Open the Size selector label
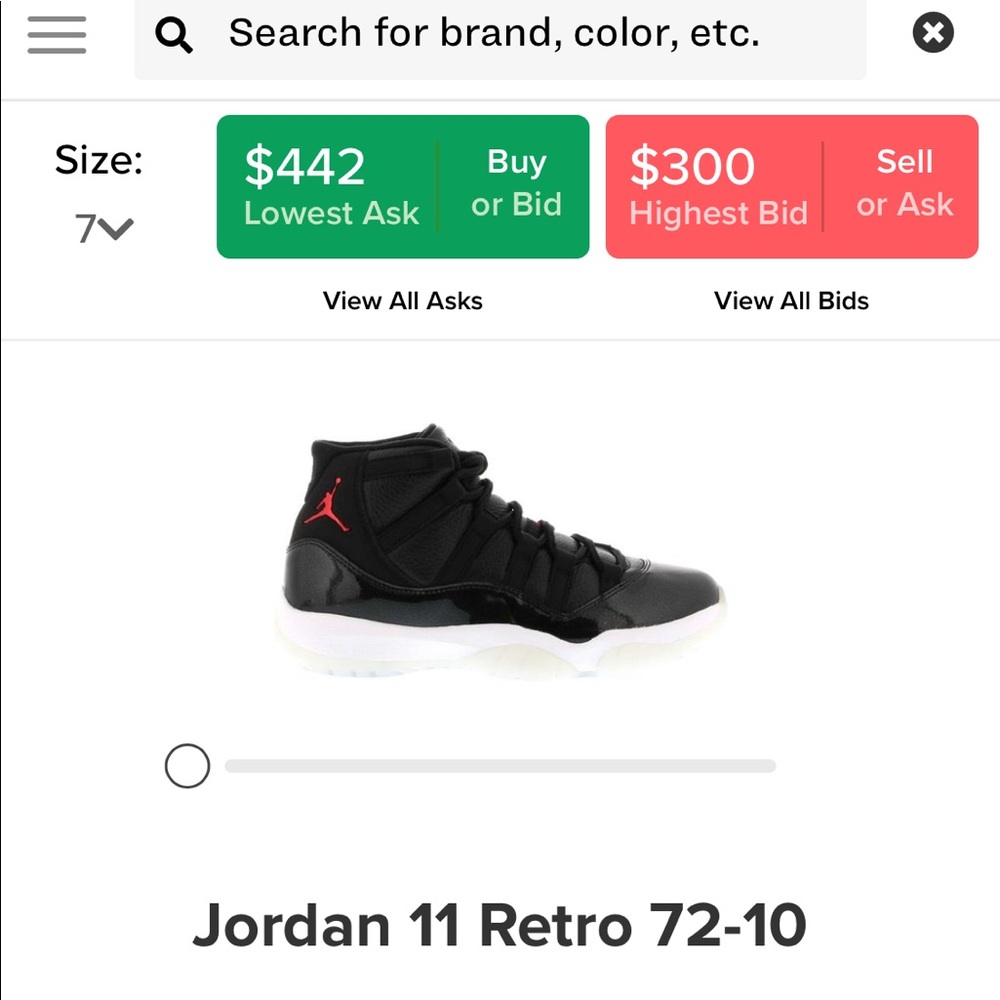This screenshot has width=1000, height=1000. coord(99,159)
